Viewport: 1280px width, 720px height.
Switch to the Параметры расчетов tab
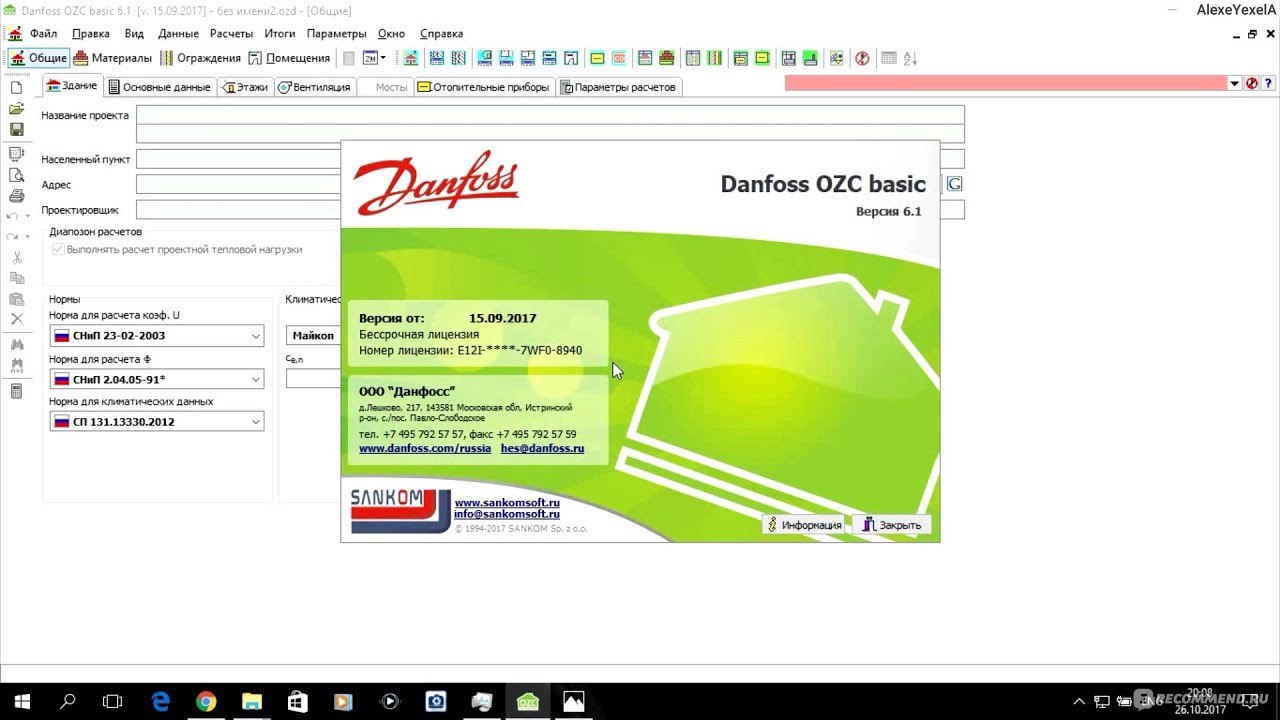click(x=618, y=87)
